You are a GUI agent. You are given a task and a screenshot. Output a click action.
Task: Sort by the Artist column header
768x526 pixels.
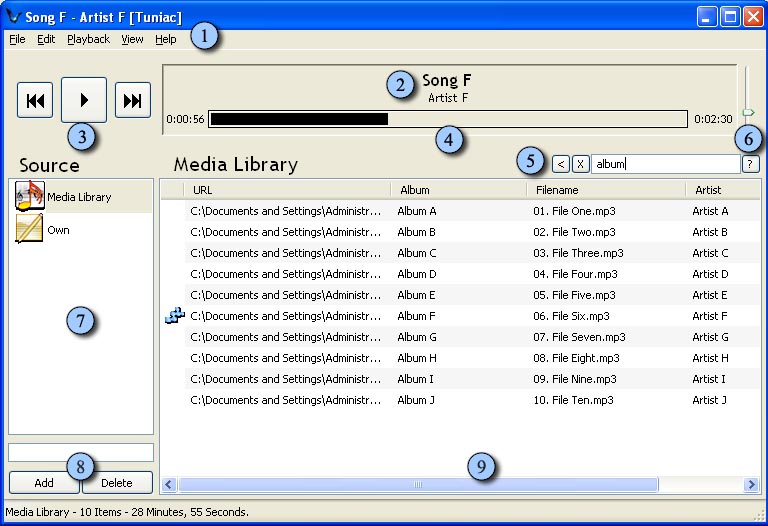click(x=720, y=189)
